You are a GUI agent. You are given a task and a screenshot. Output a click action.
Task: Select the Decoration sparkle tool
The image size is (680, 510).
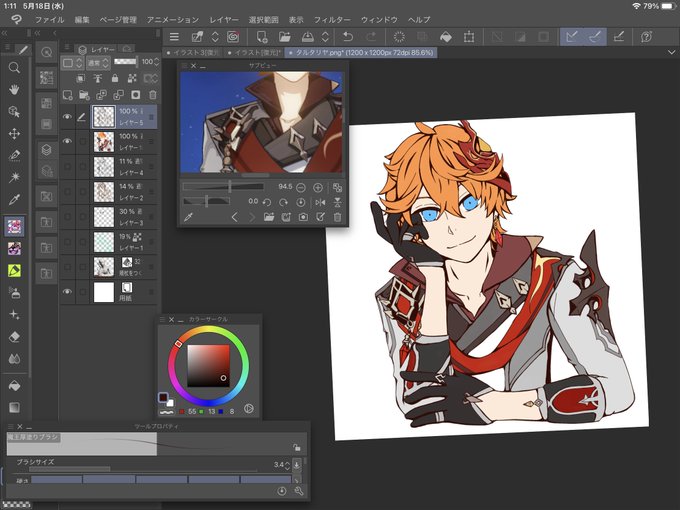click(14, 315)
